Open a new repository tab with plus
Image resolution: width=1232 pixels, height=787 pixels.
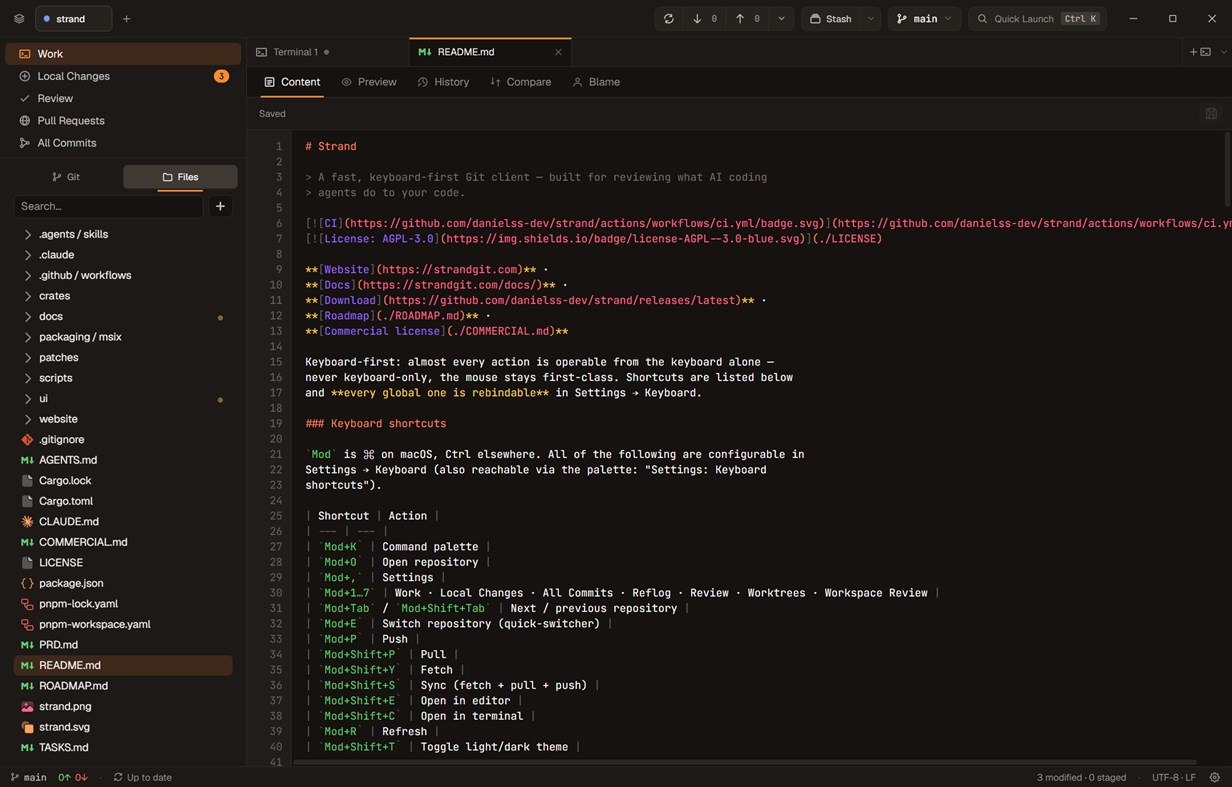click(126, 19)
